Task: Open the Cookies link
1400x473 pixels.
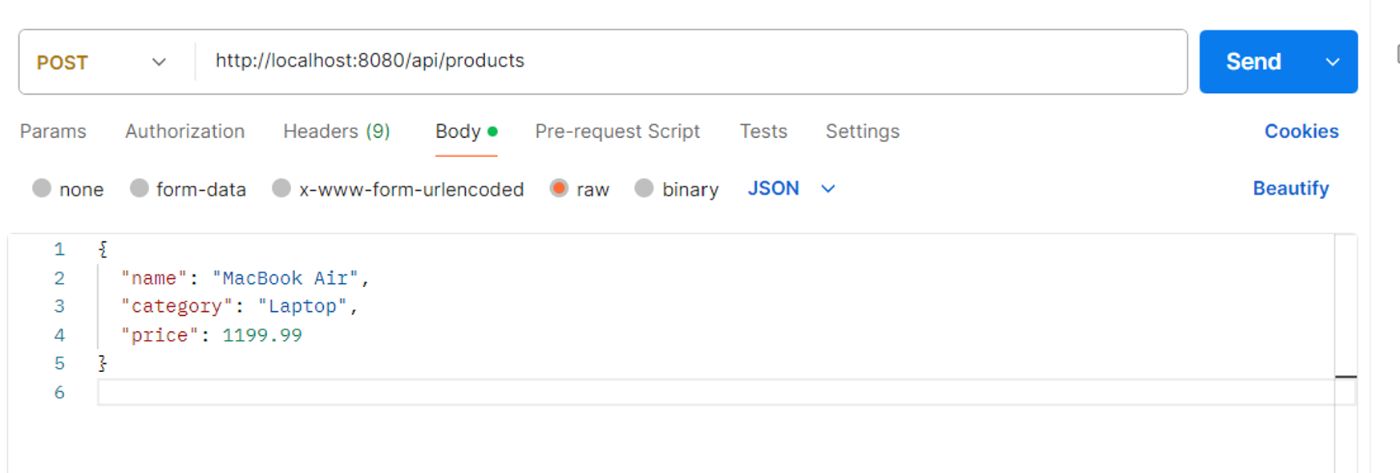Action: click(1301, 131)
